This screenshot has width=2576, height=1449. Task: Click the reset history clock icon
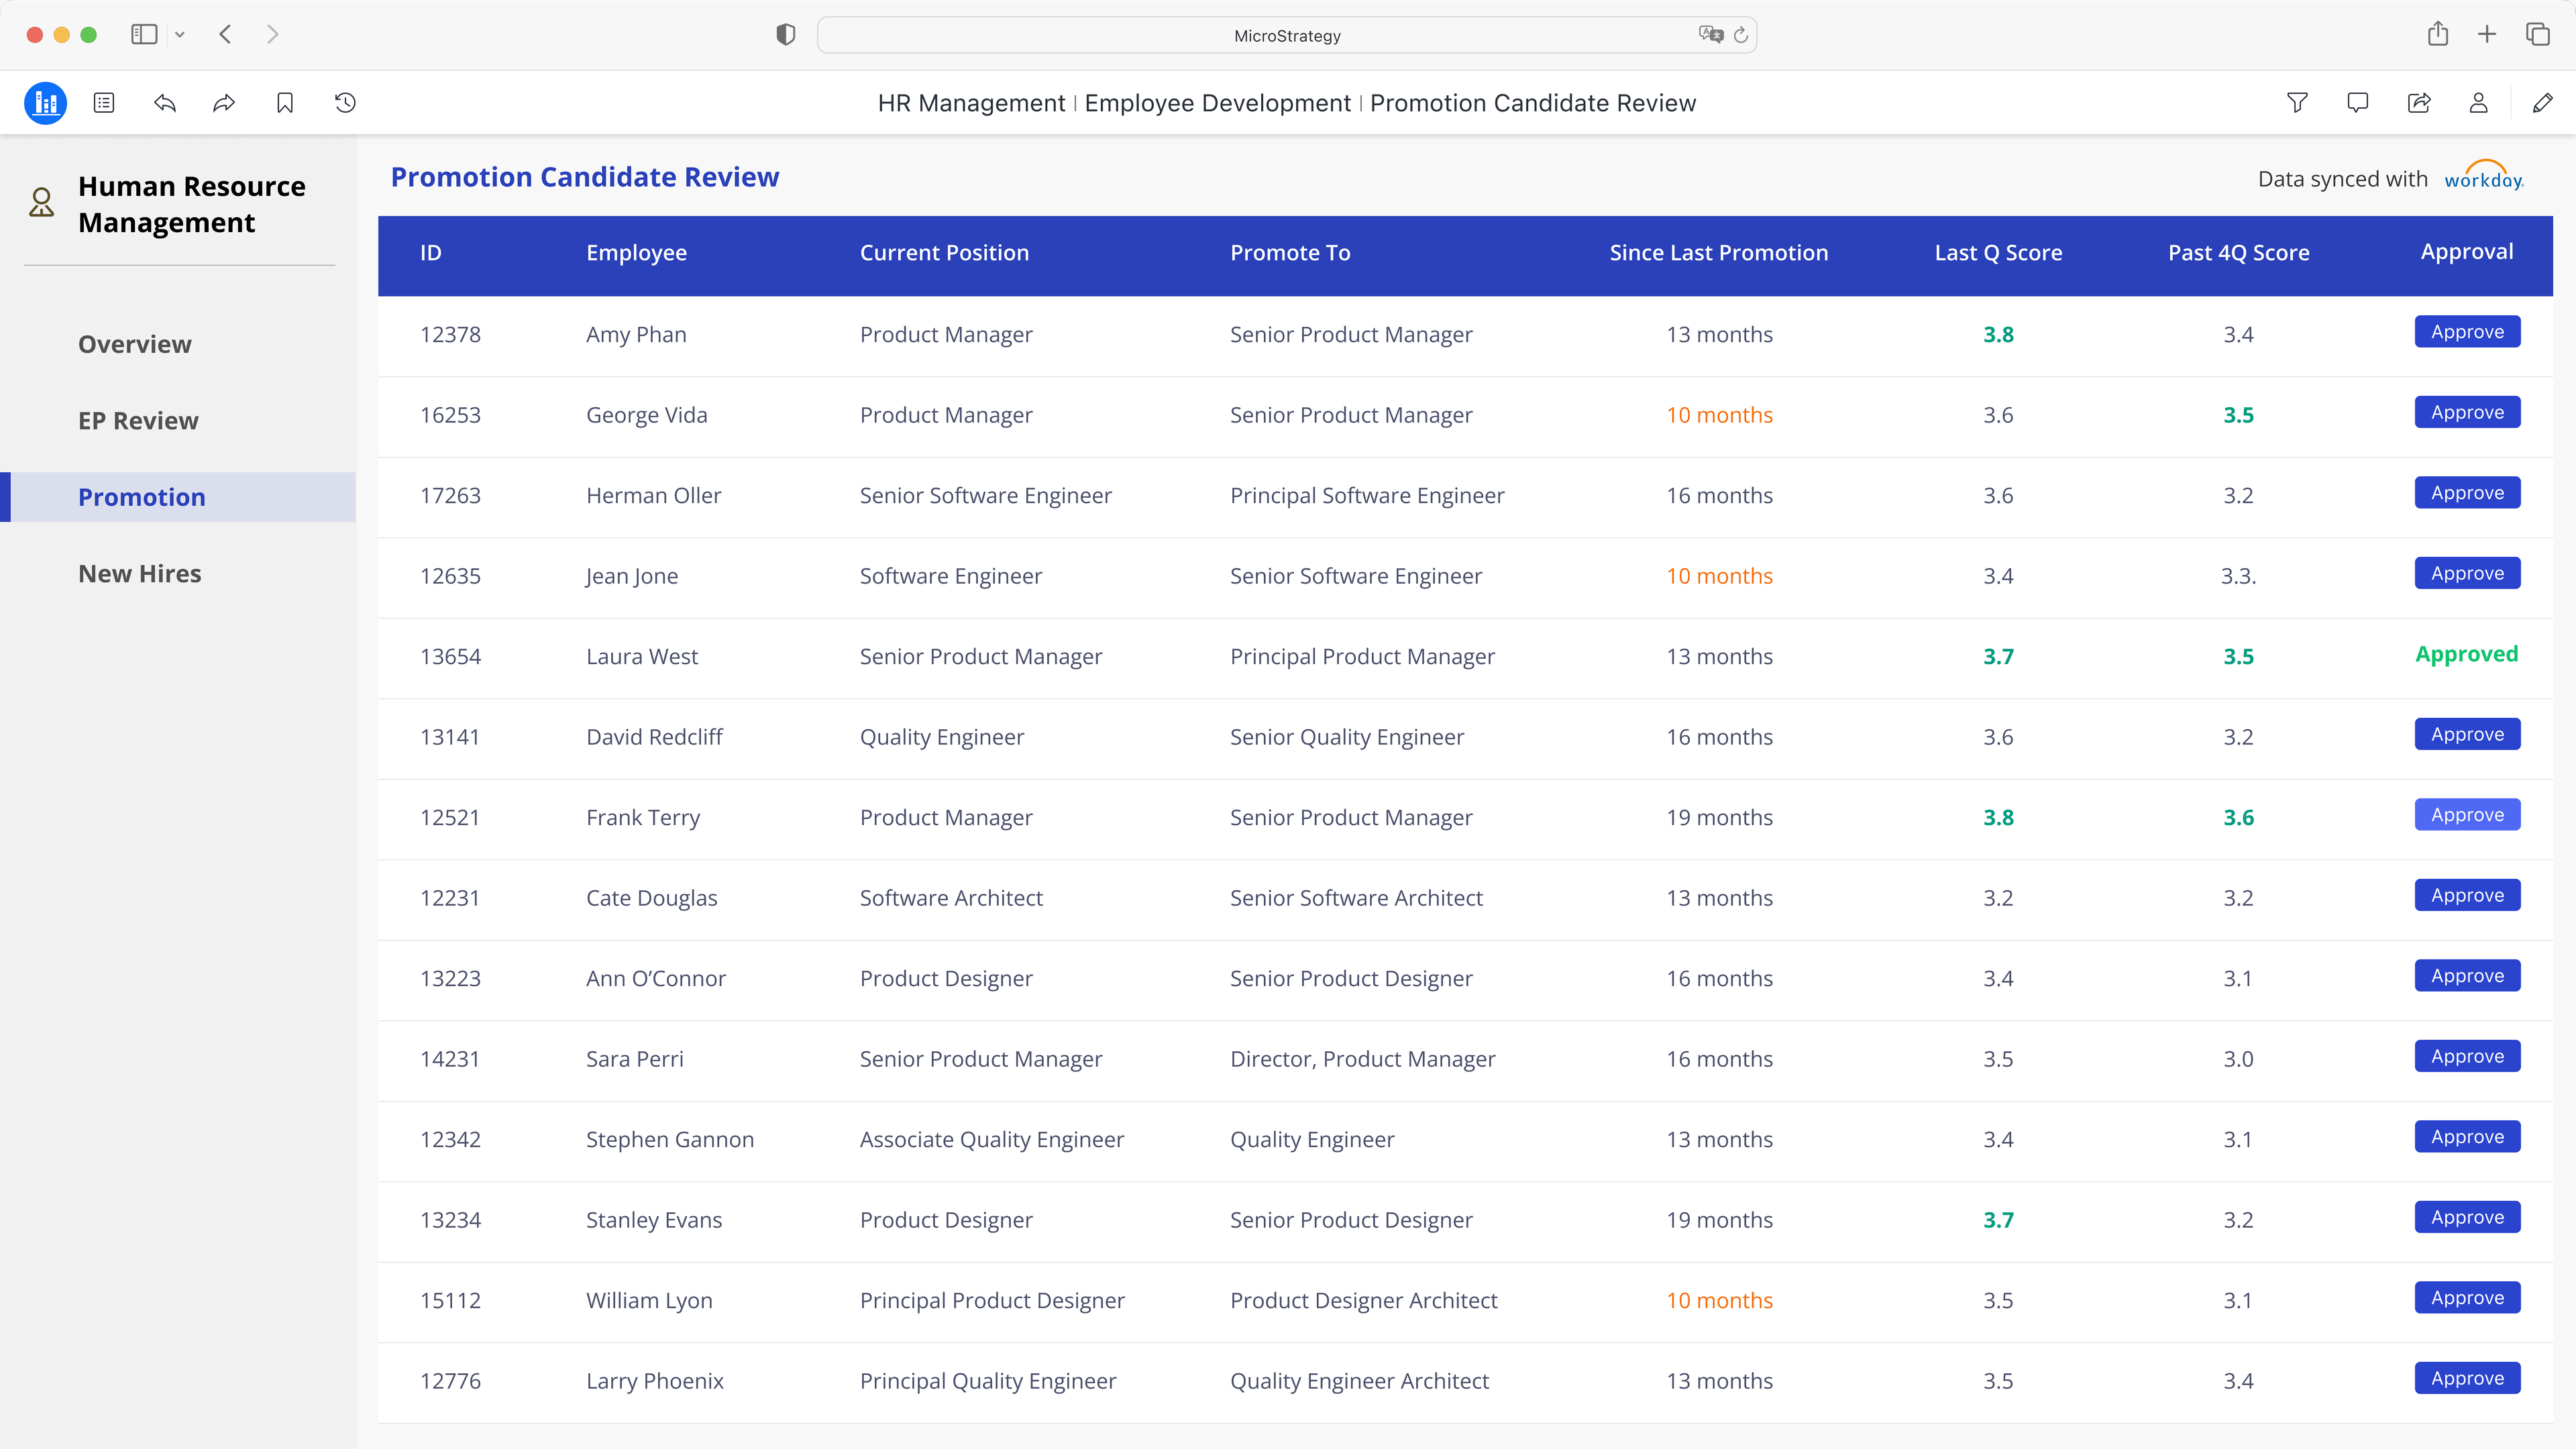(345, 103)
